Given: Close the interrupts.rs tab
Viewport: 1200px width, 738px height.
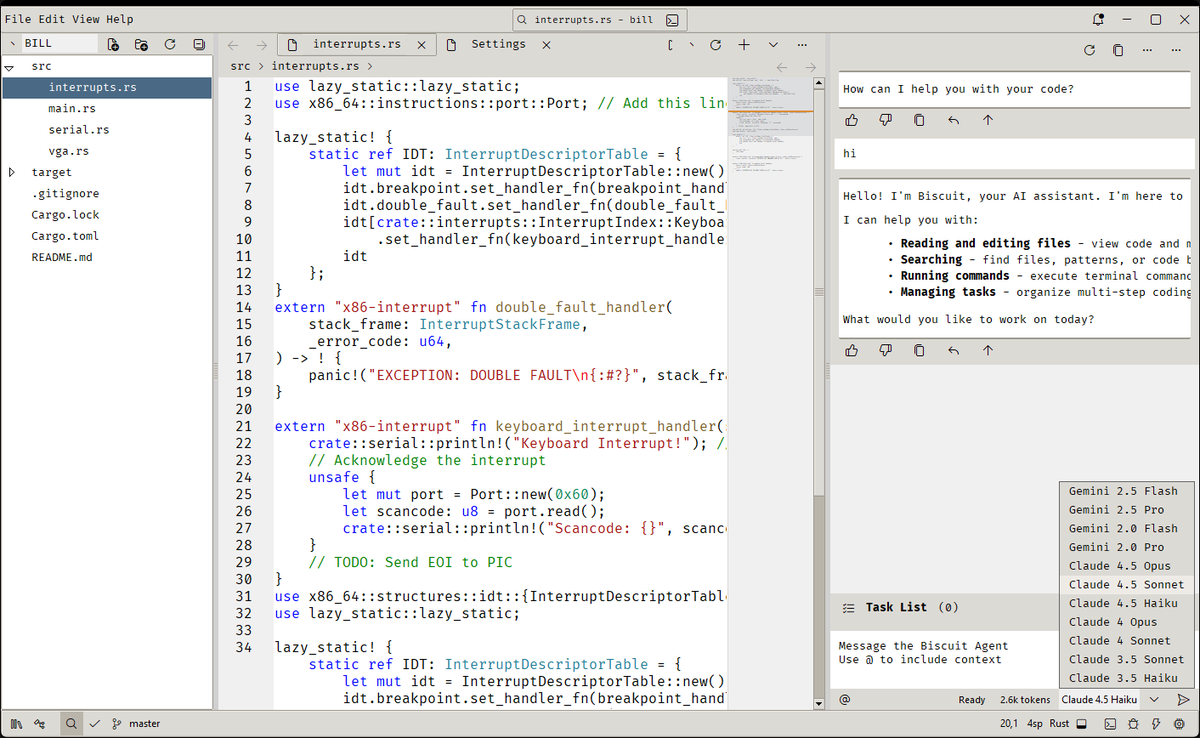Looking at the screenshot, I should [x=422, y=45].
